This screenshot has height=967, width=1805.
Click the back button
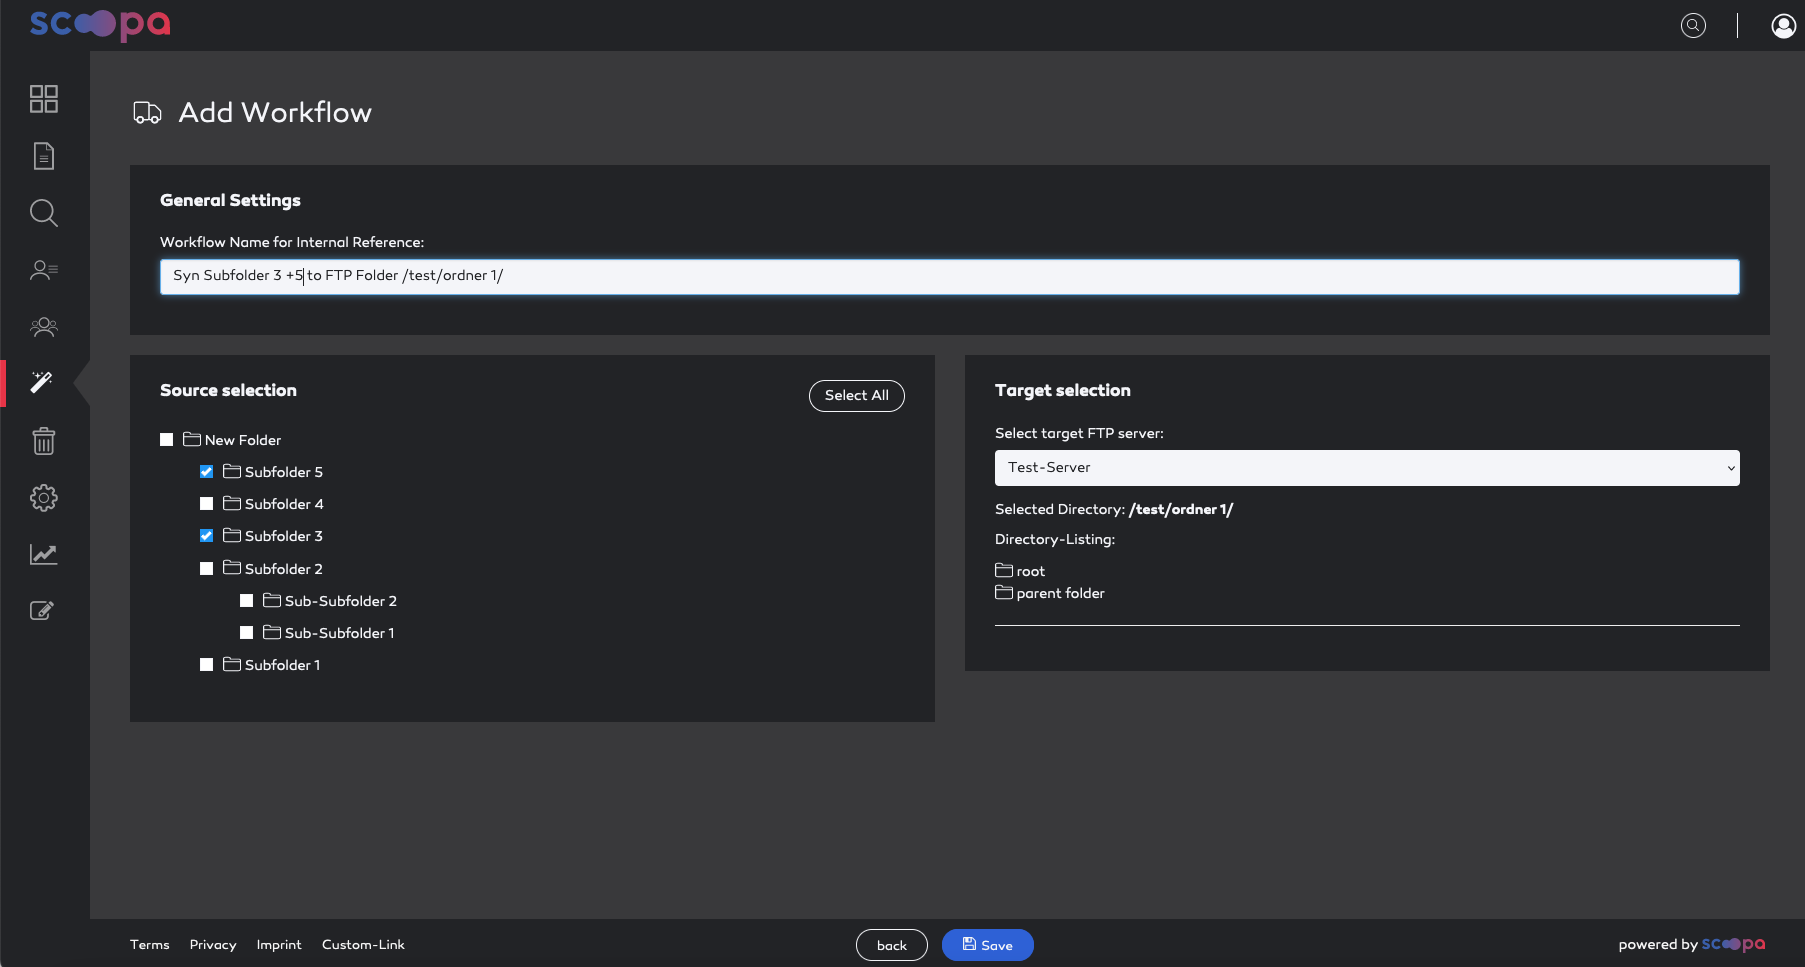(892, 945)
